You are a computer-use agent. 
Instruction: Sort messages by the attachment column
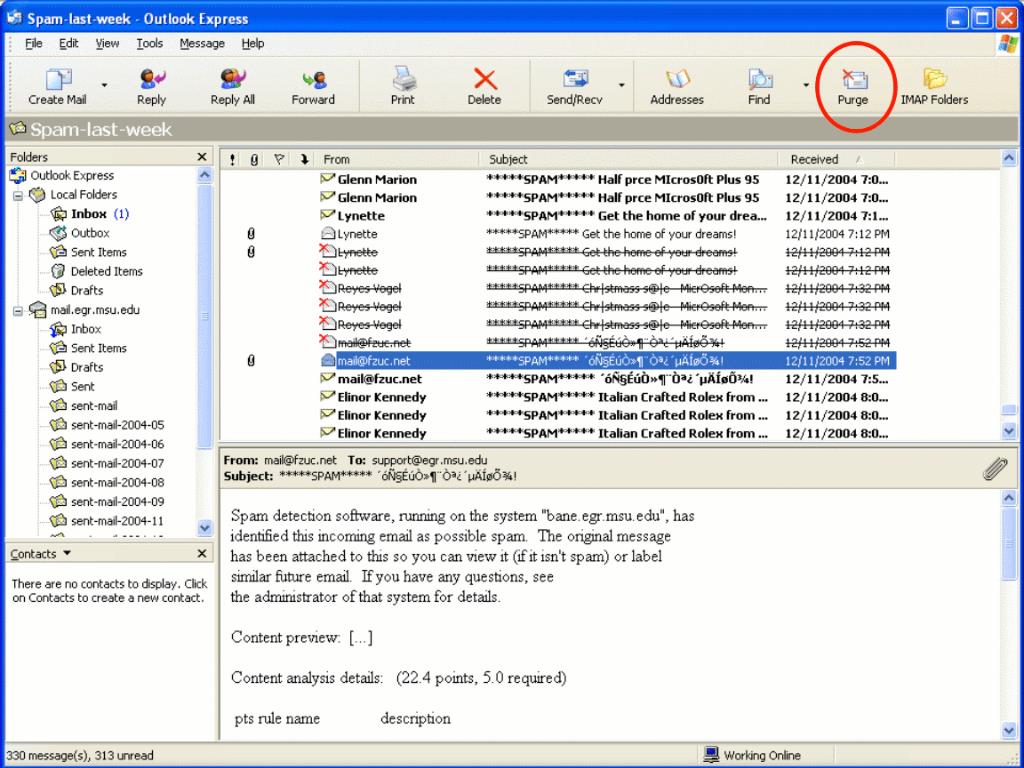click(x=253, y=159)
